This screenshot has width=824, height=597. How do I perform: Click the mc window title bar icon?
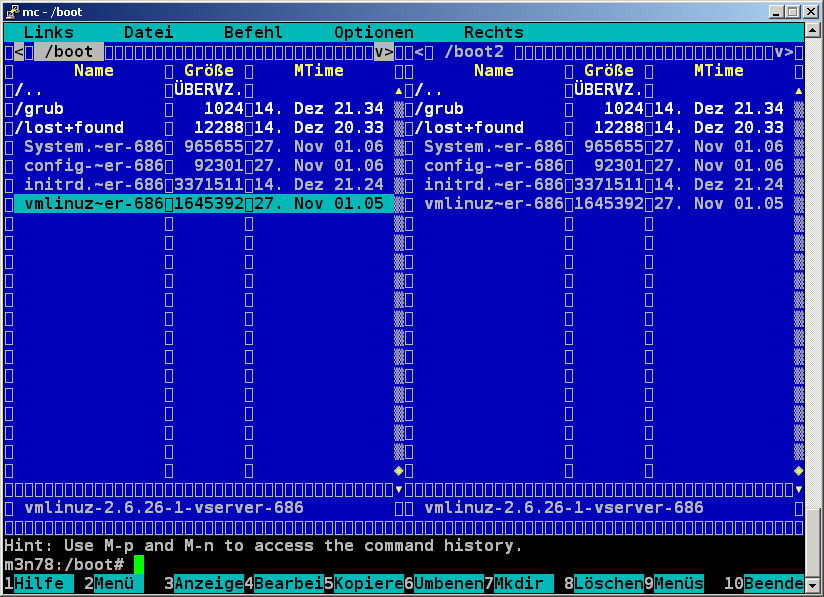click(11, 10)
